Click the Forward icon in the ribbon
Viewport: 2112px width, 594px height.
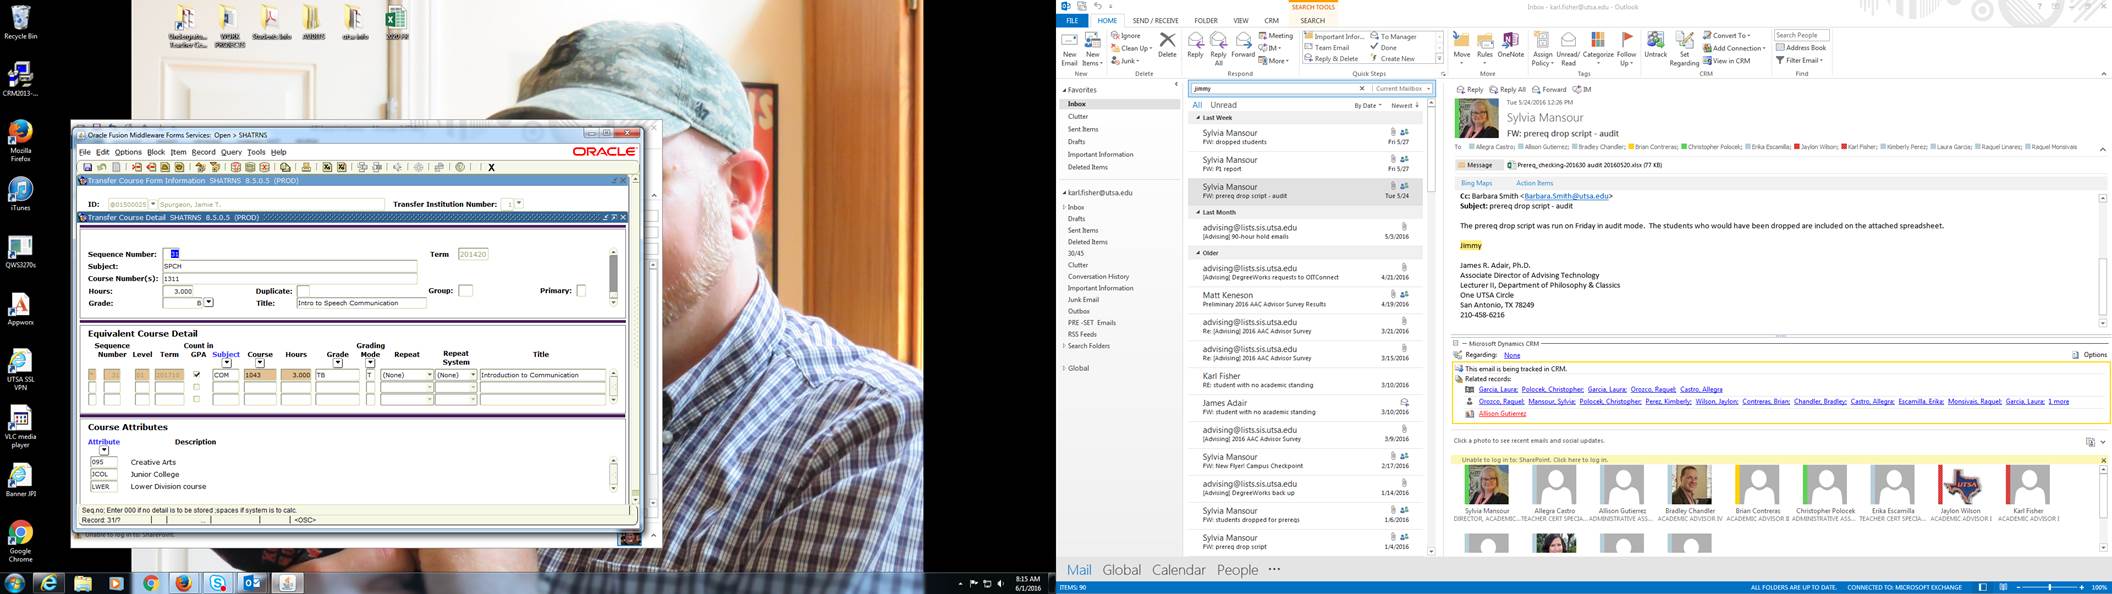(1243, 46)
